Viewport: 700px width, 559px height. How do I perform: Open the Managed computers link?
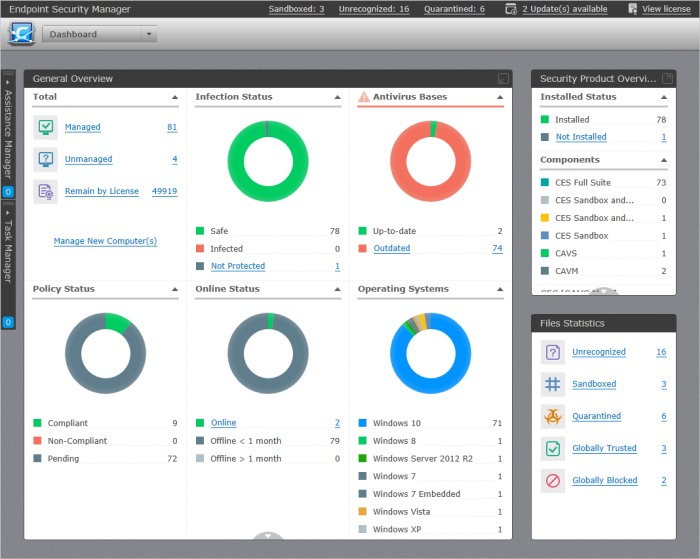coord(83,127)
